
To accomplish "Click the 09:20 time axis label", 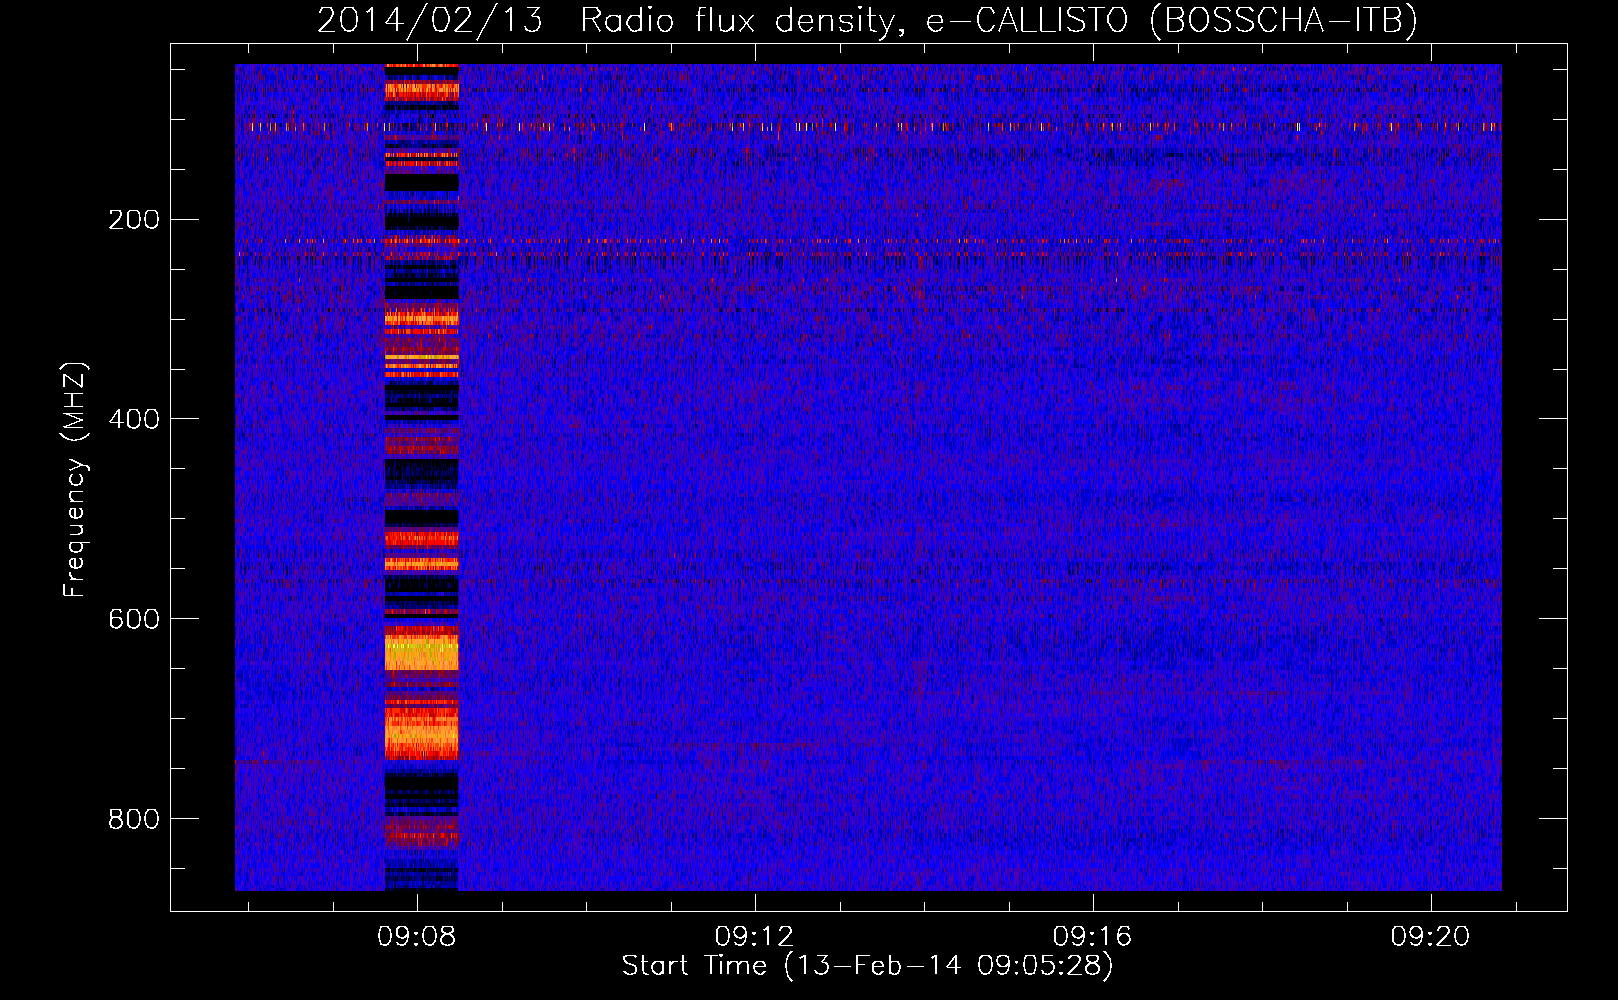I will (x=1430, y=937).
